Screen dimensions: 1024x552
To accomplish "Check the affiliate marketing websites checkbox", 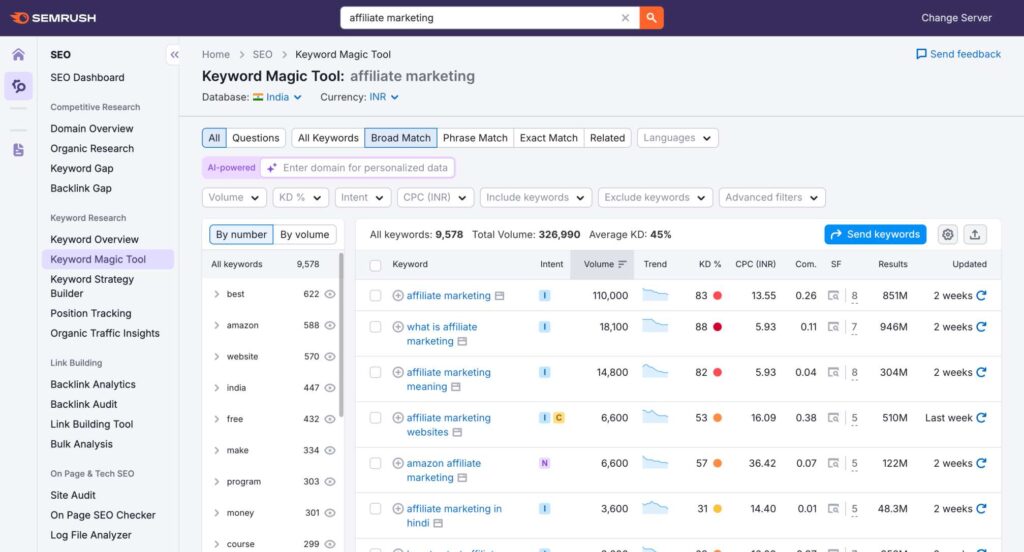I will click(x=375, y=417).
